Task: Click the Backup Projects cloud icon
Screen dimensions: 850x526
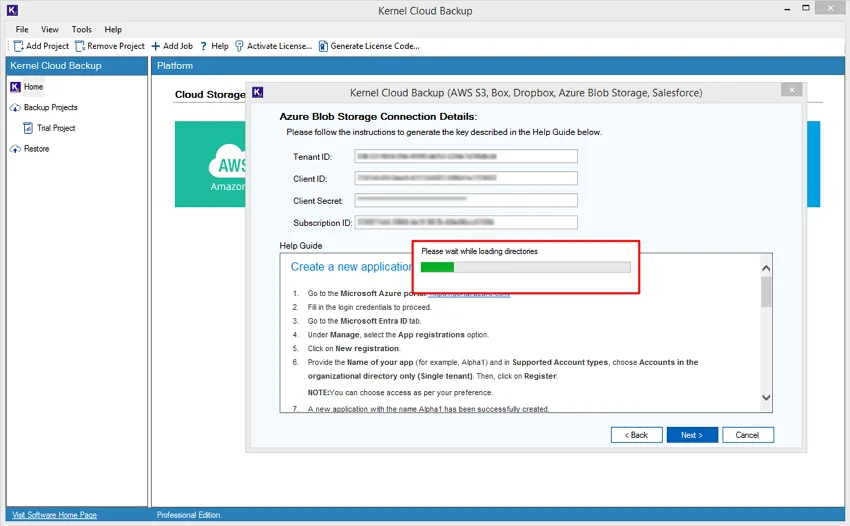Action: click(x=15, y=107)
